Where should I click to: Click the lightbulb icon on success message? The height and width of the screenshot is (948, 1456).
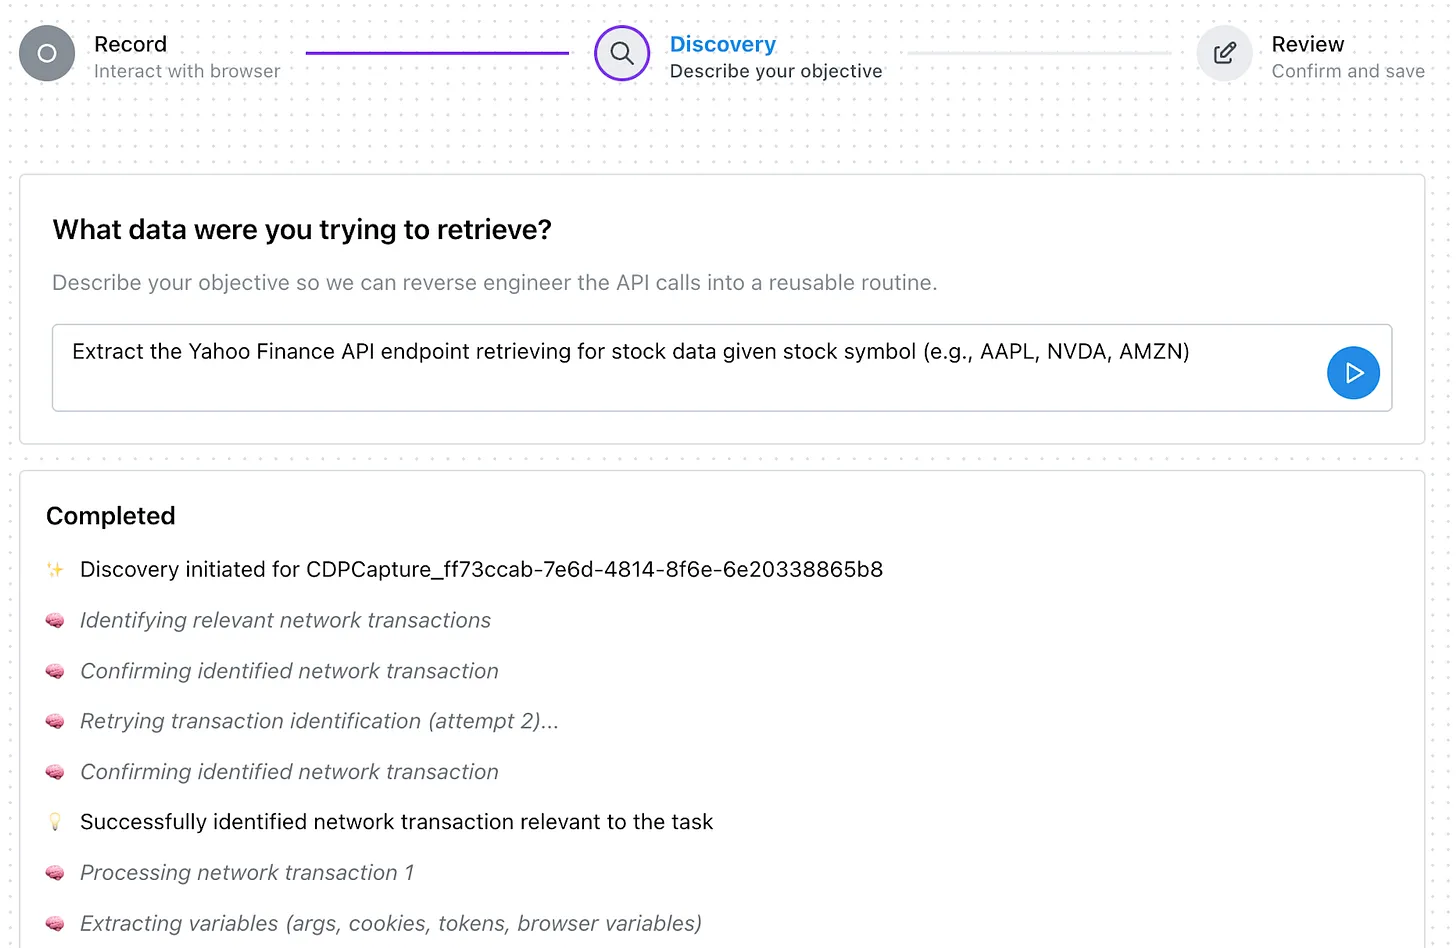click(55, 821)
